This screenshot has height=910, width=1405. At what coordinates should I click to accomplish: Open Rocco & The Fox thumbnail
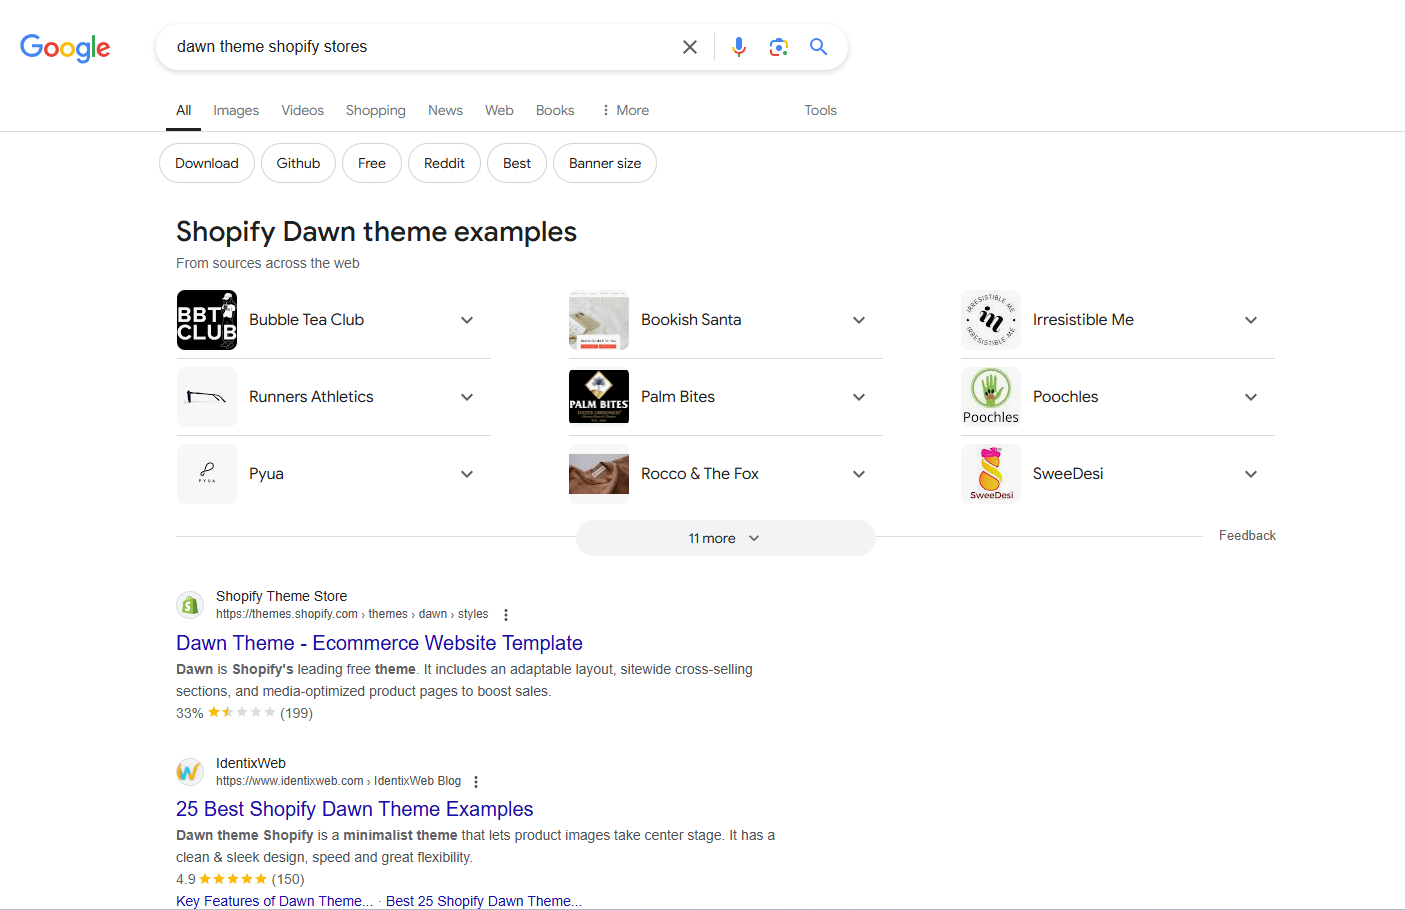[599, 474]
